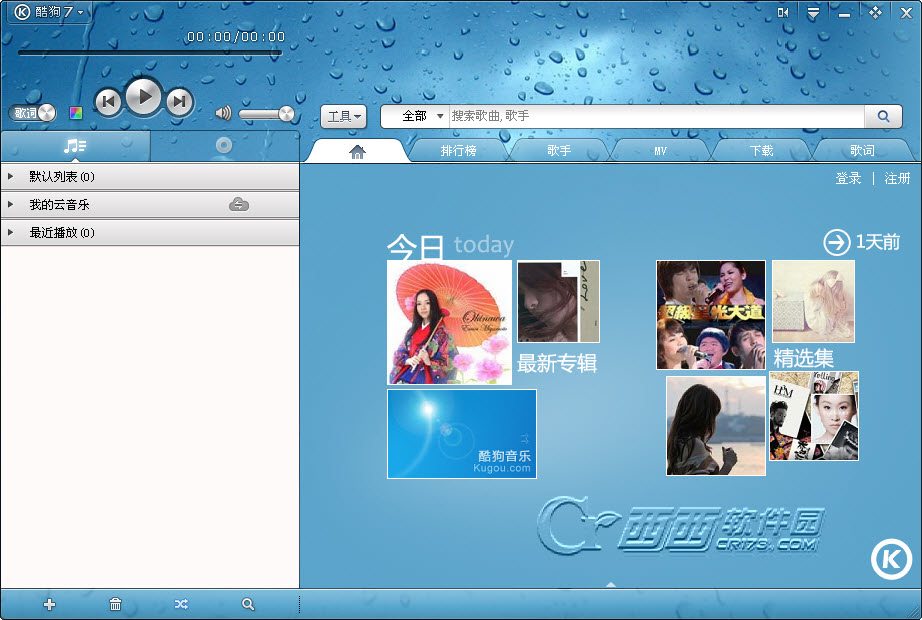Open the 下载 tab
The image size is (922, 620).
[761, 151]
